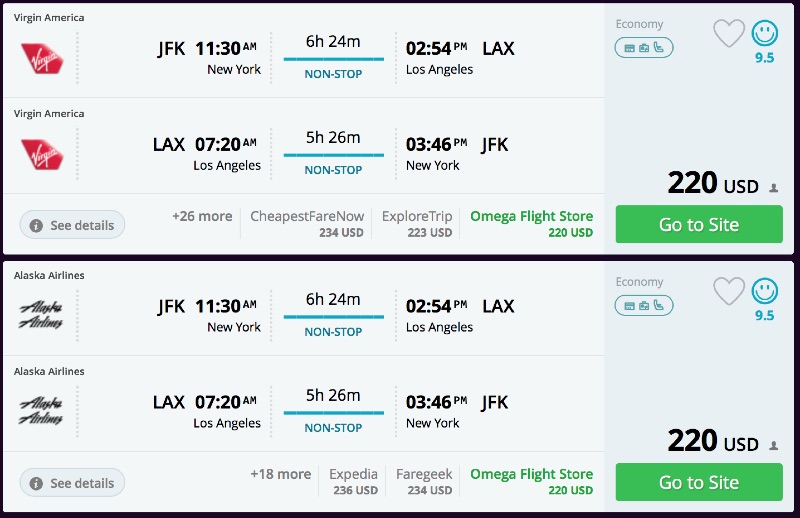Screen dimensions: 800x518
Task: Click the amenities icons badge on Virgin America result
Action: pyautogui.click(x=644, y=48)
